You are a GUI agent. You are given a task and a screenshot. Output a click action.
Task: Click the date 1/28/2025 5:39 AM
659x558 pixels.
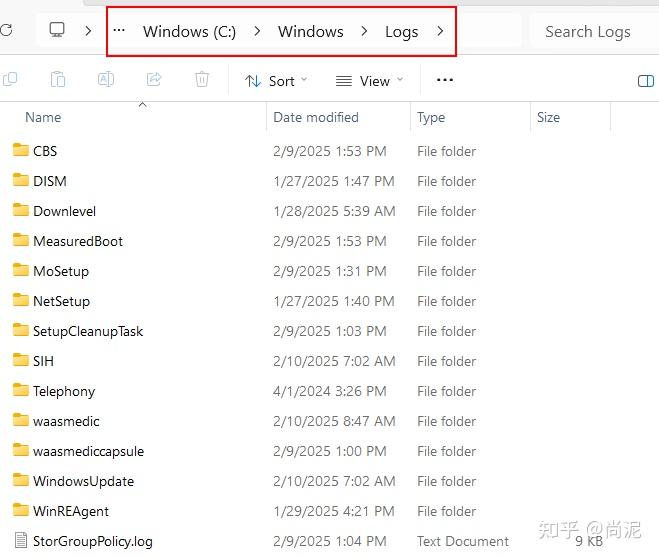point(334,211)
